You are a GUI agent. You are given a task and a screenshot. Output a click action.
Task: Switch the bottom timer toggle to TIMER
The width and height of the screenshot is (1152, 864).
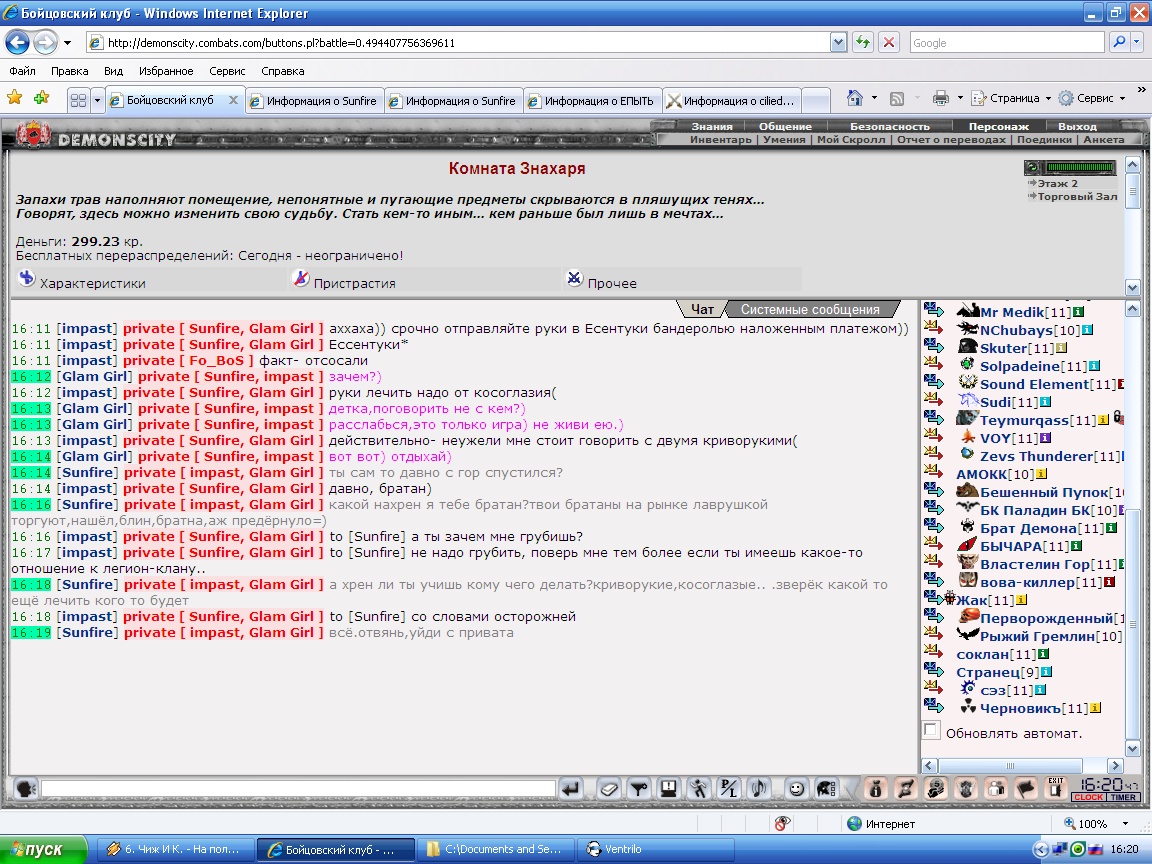1123,797
